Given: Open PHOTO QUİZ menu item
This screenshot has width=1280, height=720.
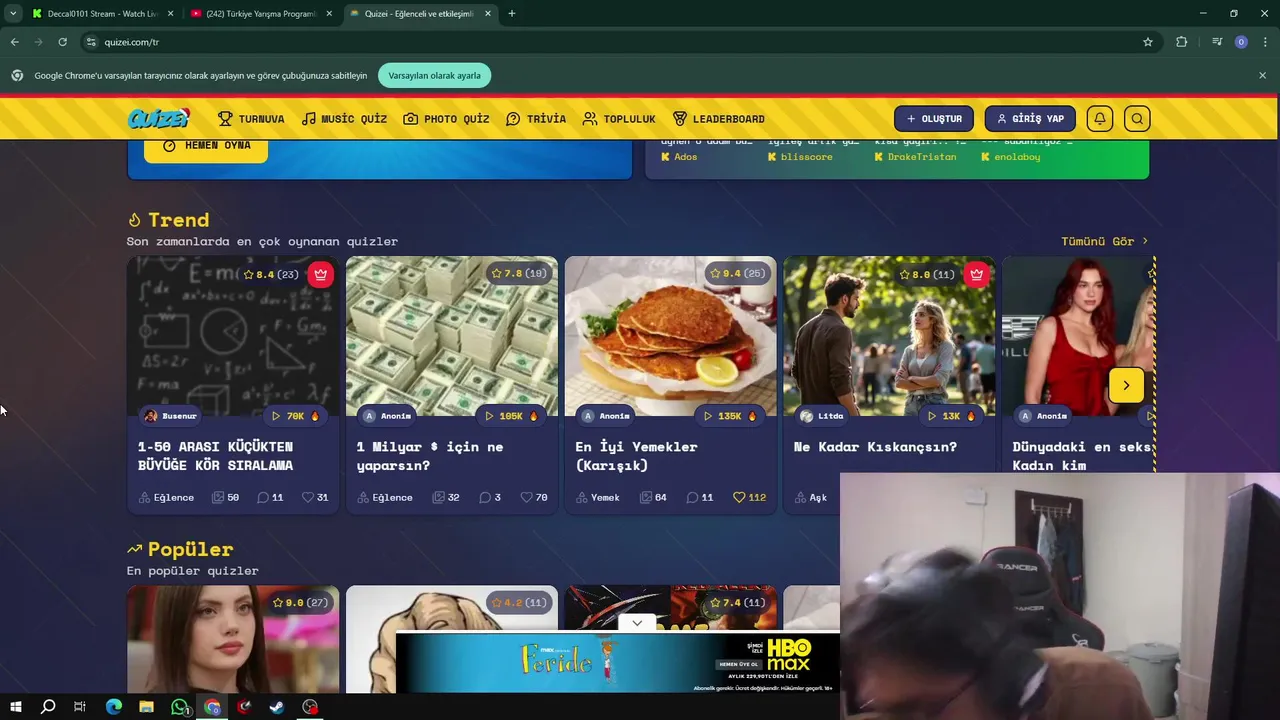Looking at the screenshot, I should tap(446, 119).
